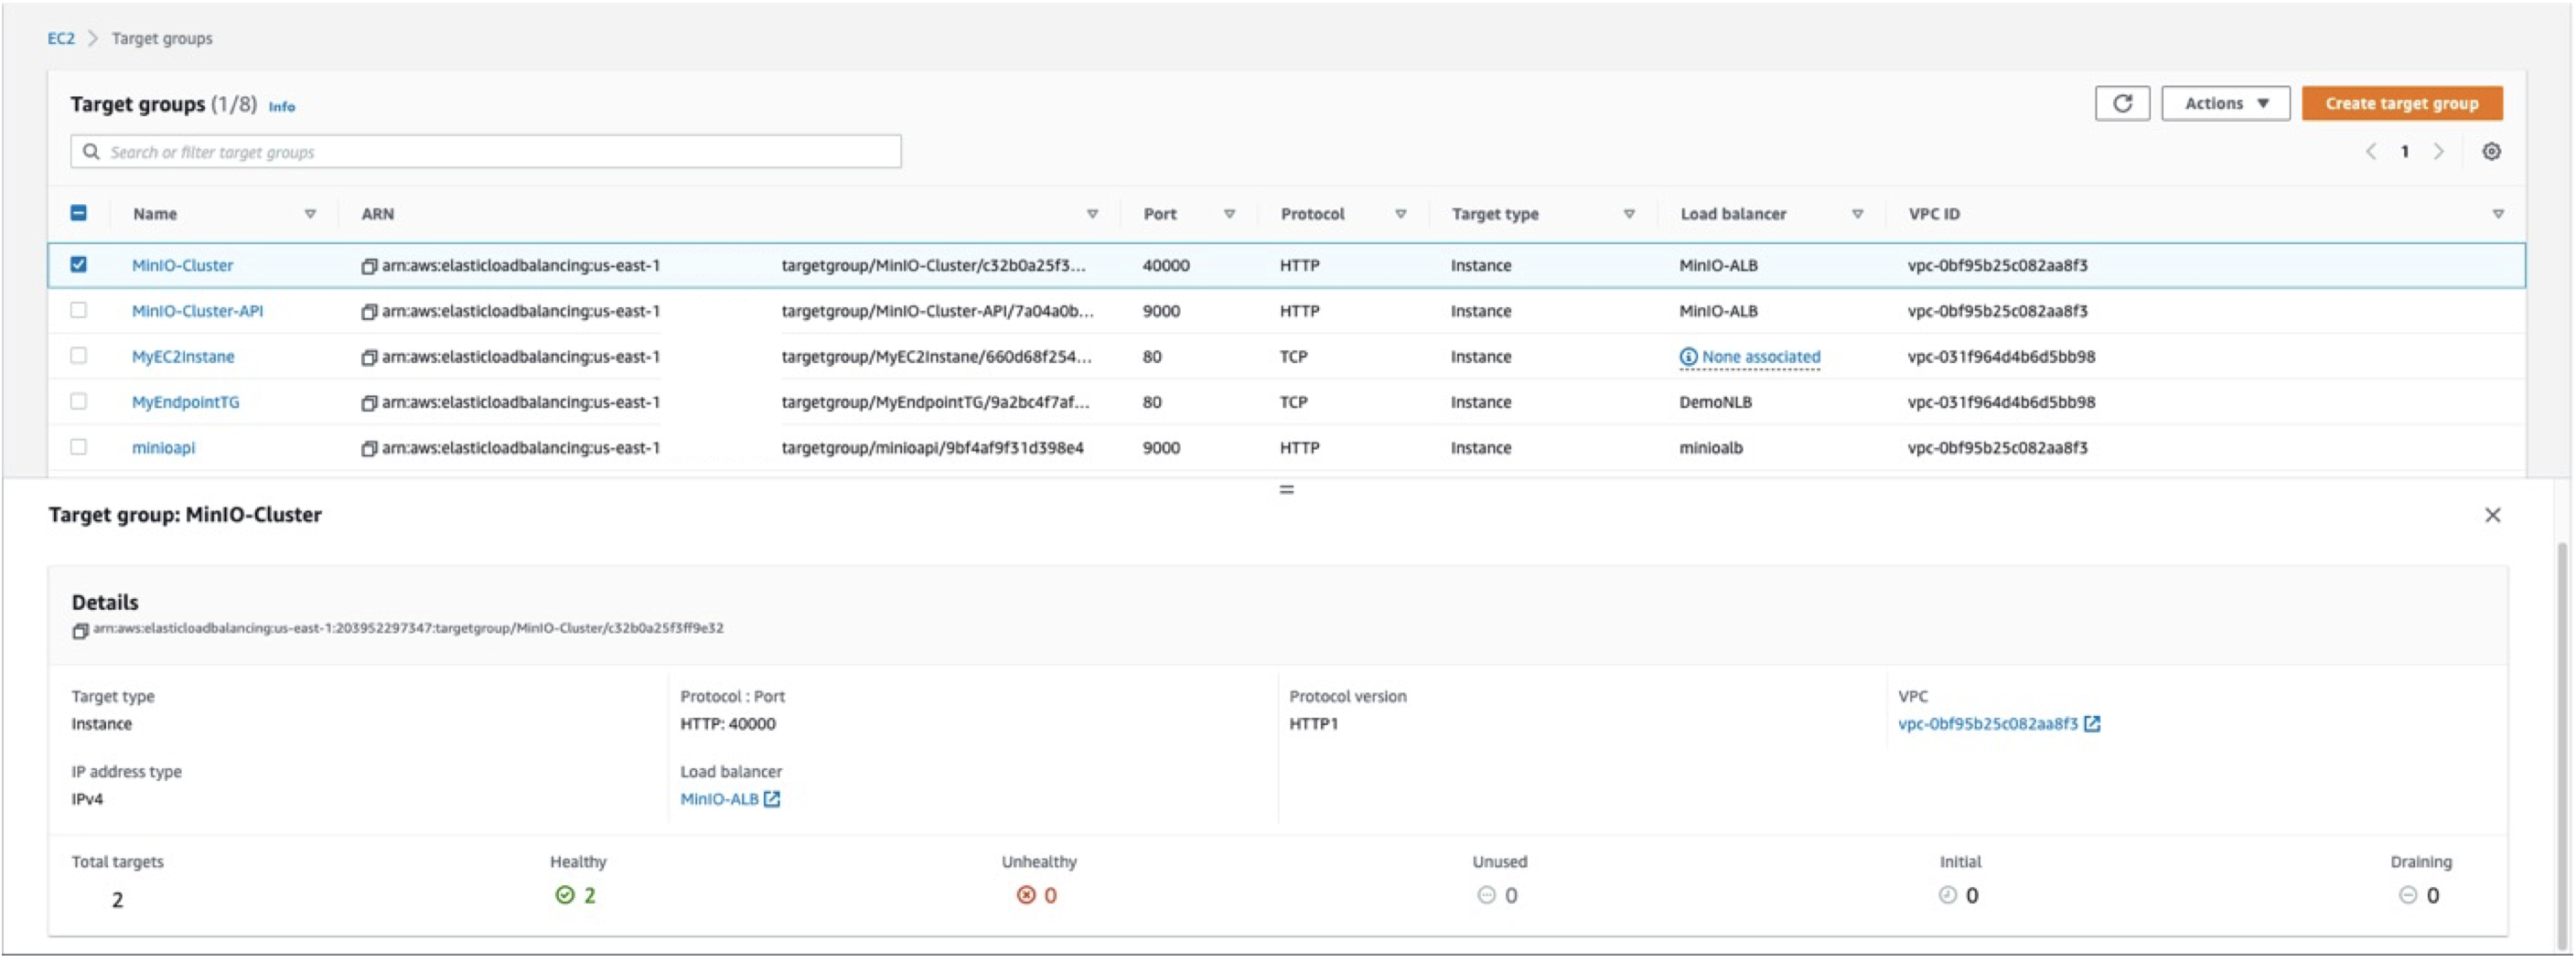Go to previous page of target groups
This screenshot has height=962, width=2576.
(x=2370, y=152)
